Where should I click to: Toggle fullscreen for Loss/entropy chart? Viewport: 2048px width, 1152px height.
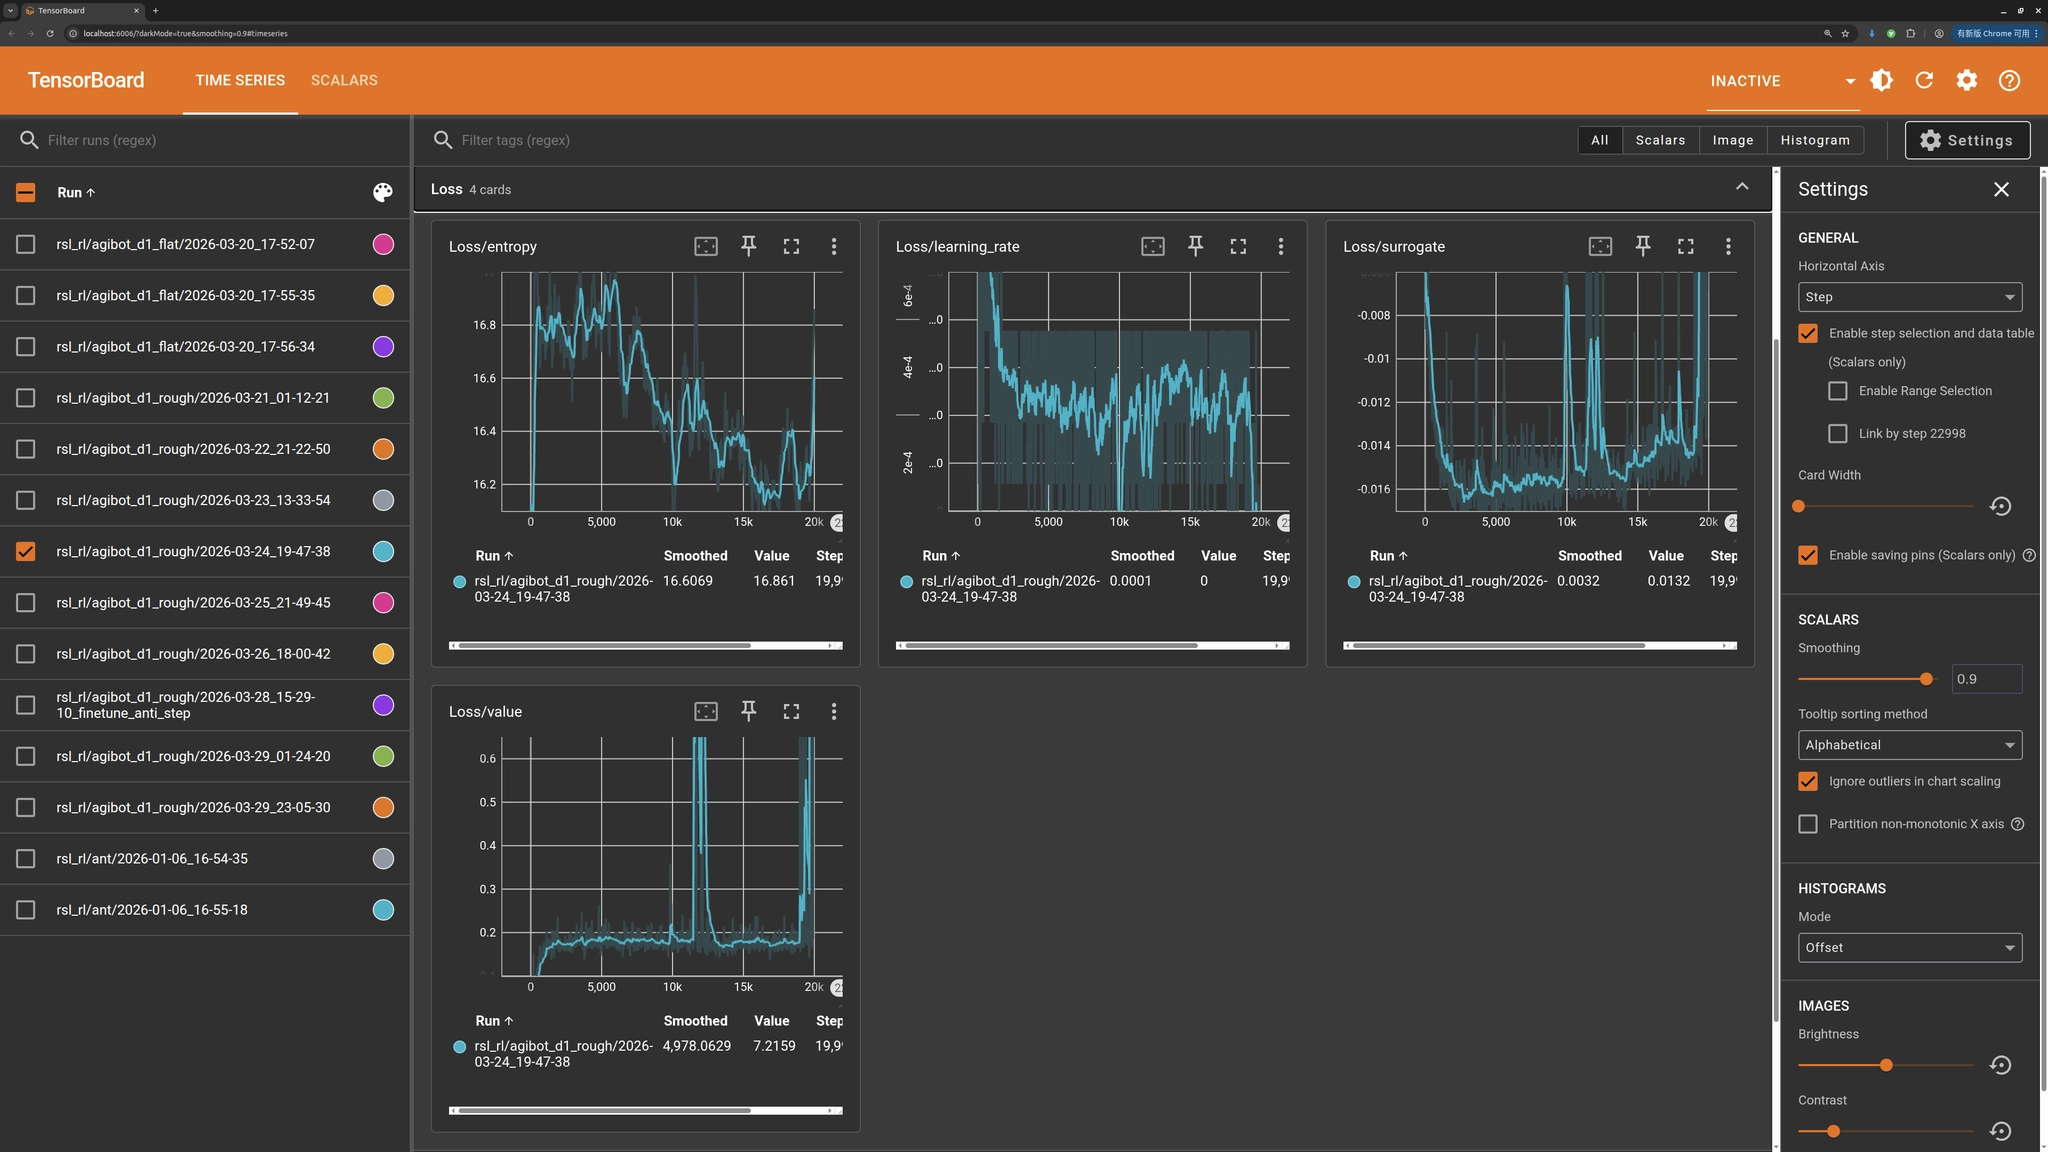(791, 246)
